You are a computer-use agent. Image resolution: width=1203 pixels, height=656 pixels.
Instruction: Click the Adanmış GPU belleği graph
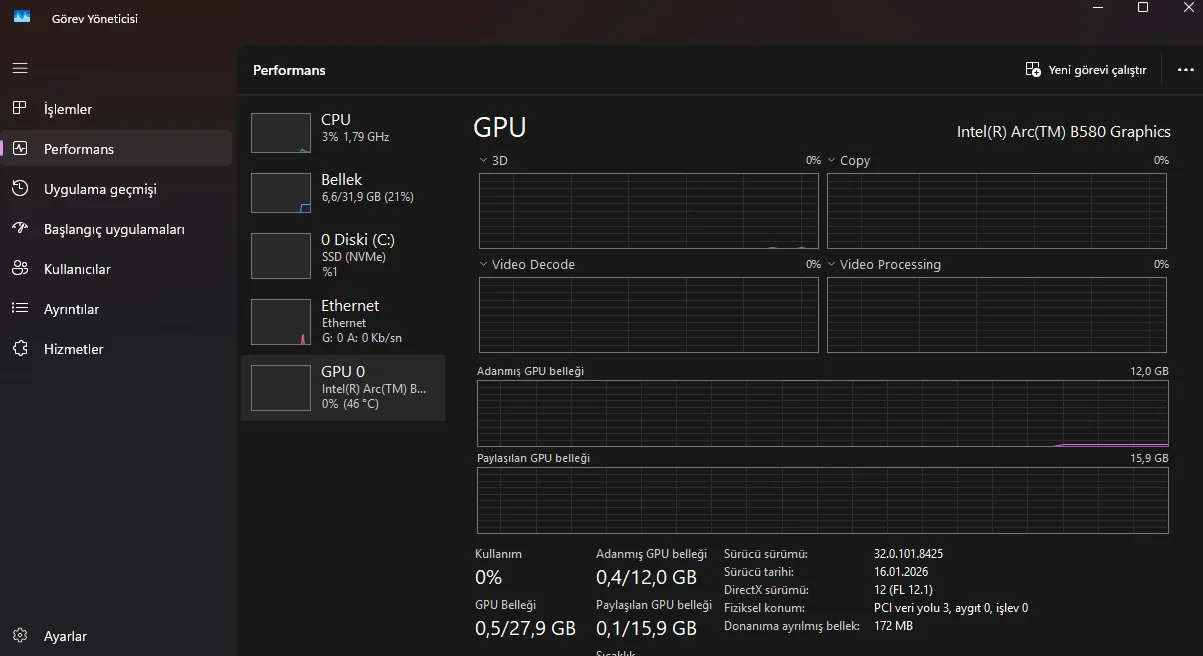tap(823, 412)
